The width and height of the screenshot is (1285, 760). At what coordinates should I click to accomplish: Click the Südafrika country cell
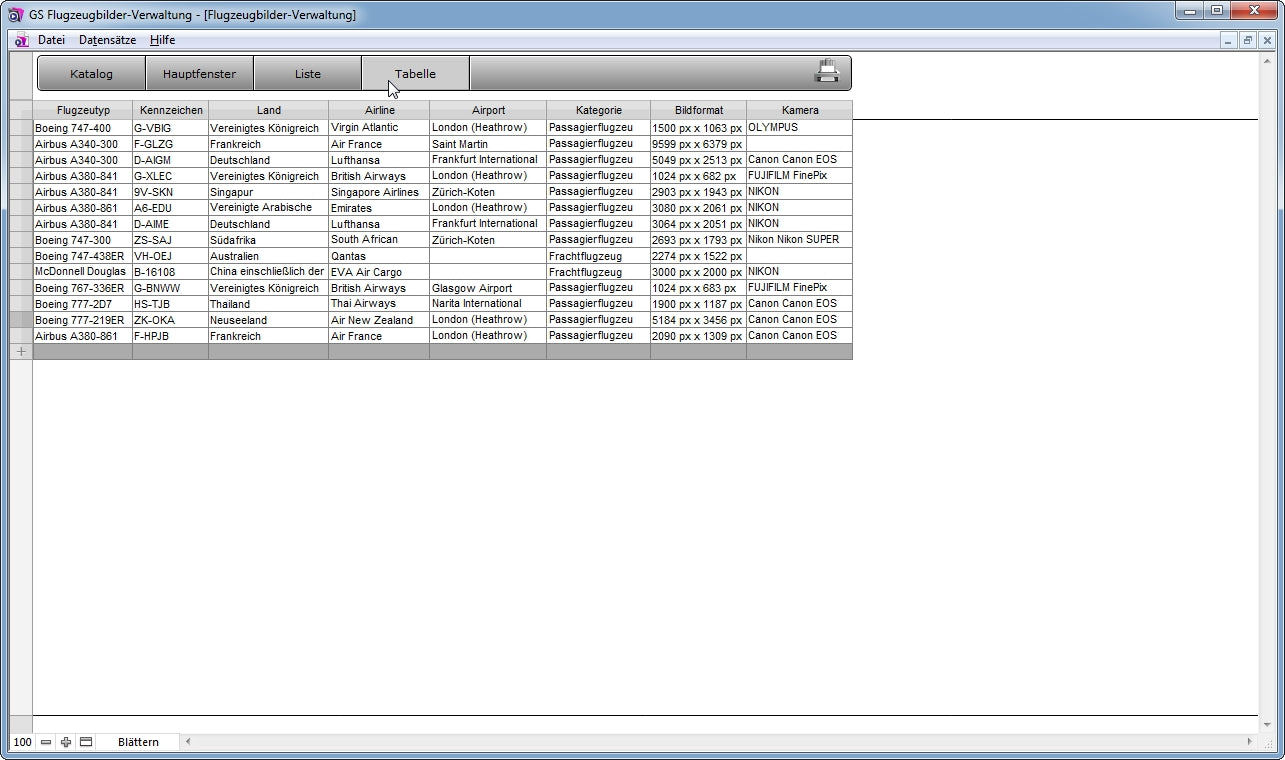click(268, 240)
